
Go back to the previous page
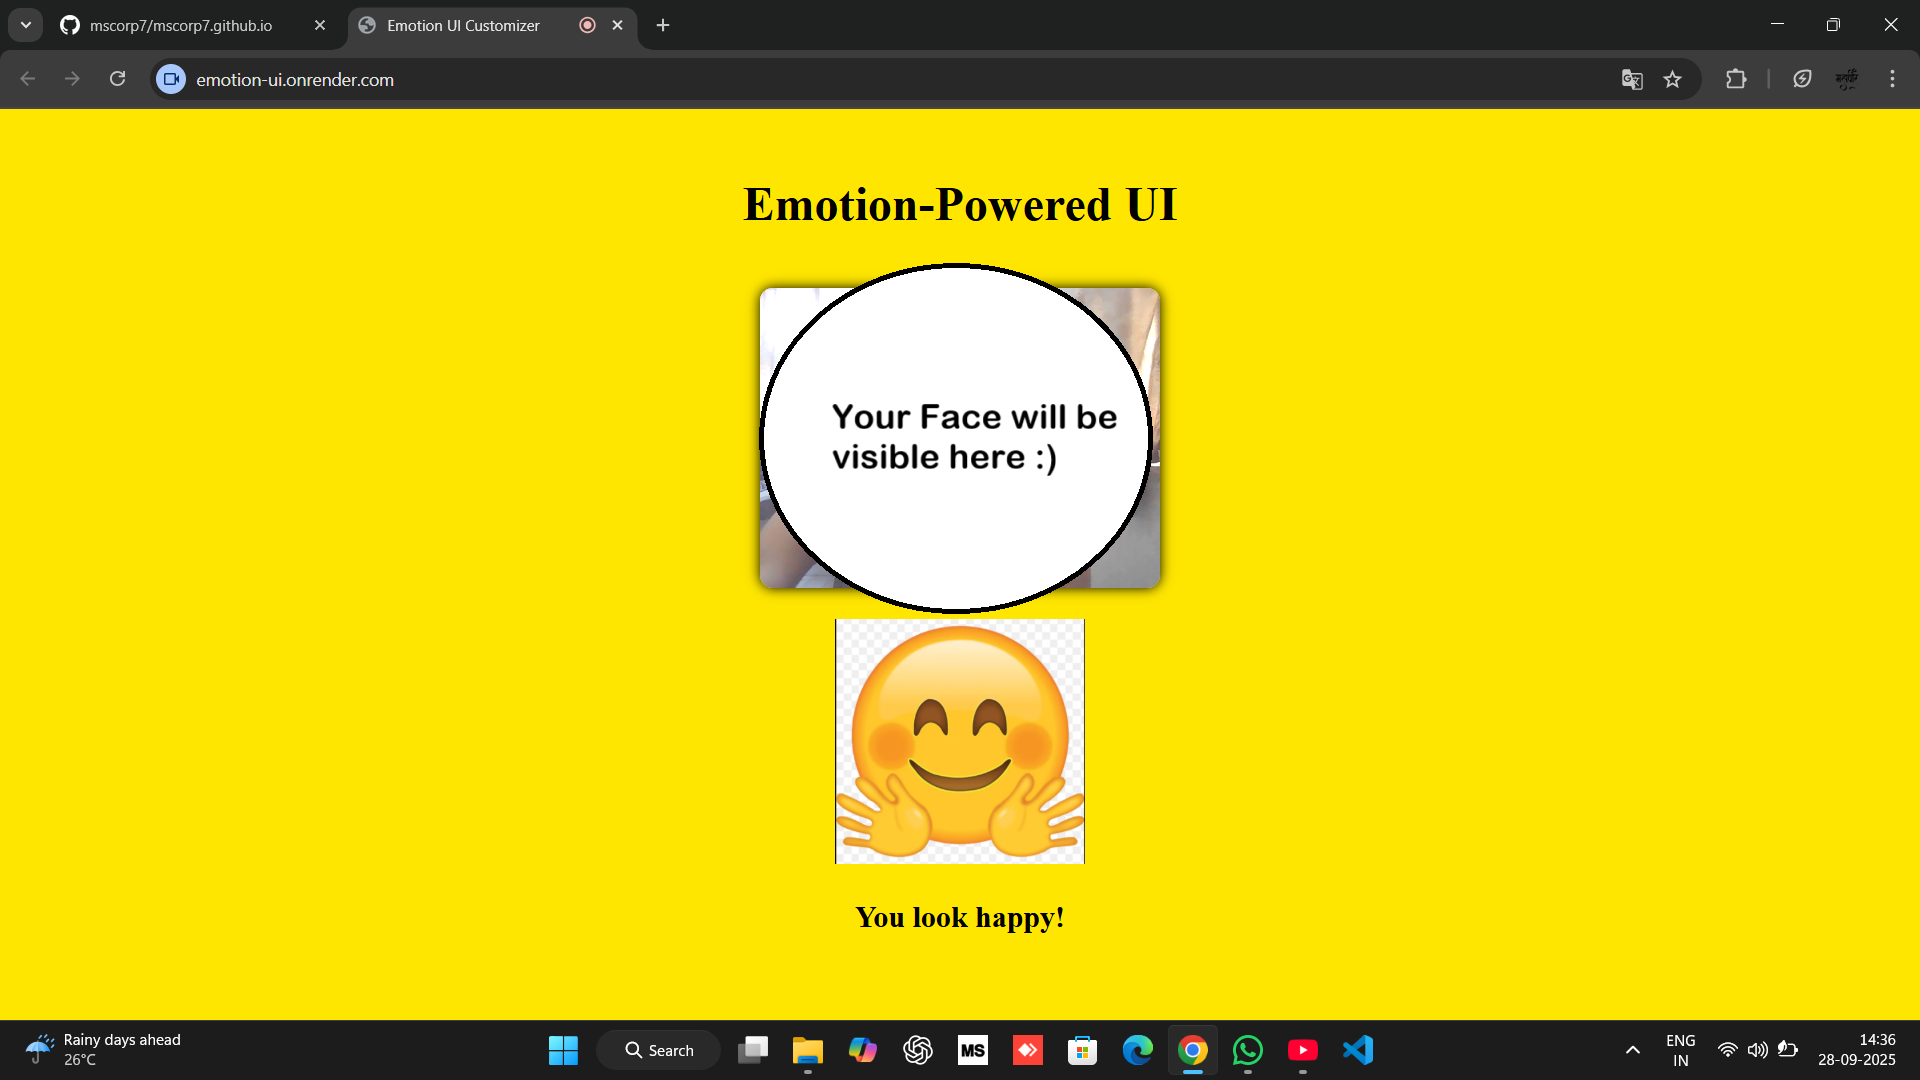27,79
